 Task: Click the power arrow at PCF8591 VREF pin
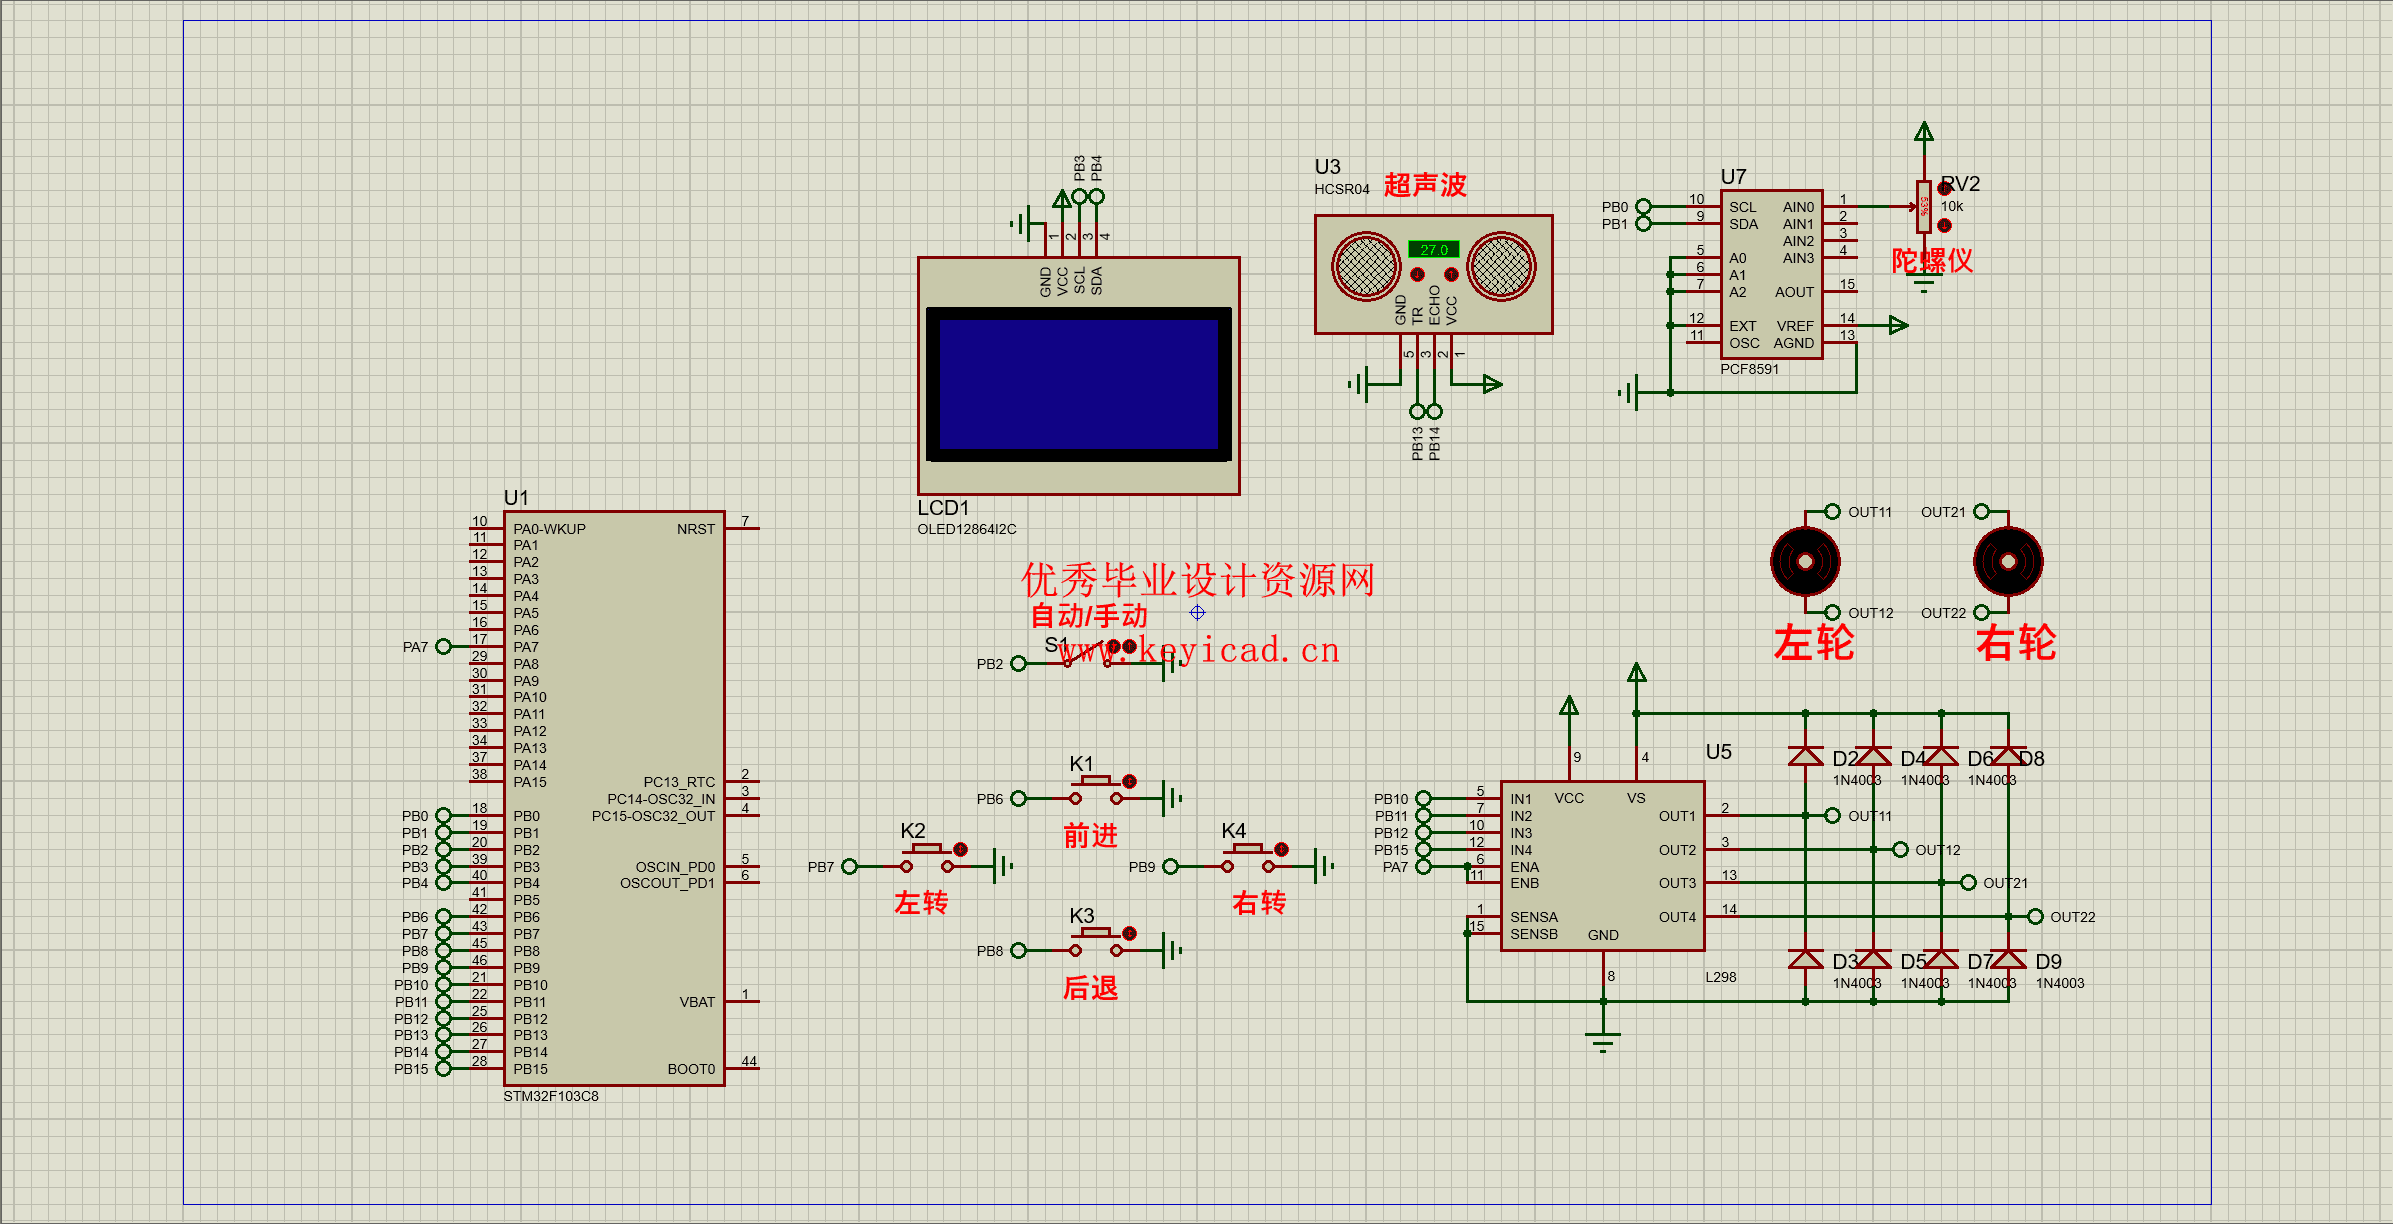1899,325
